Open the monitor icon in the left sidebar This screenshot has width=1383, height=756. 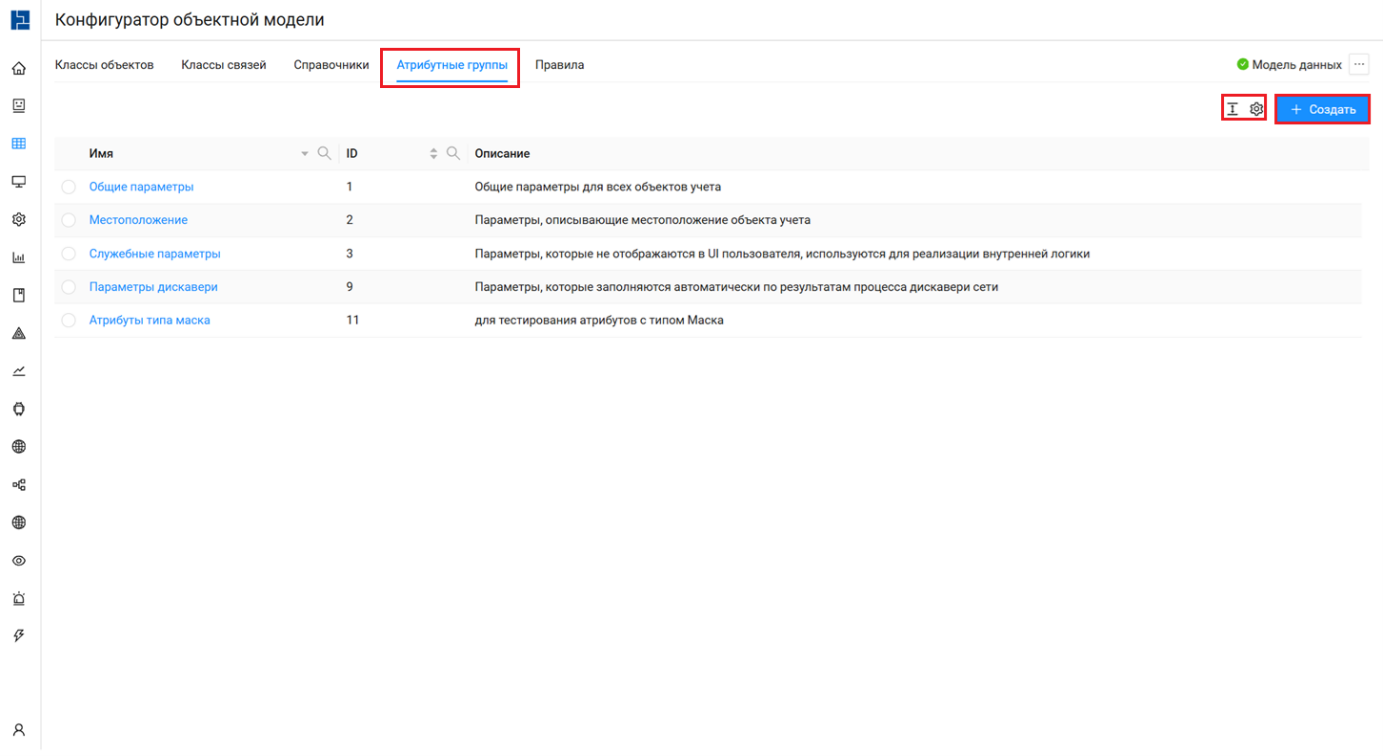(x=18, y=182)
